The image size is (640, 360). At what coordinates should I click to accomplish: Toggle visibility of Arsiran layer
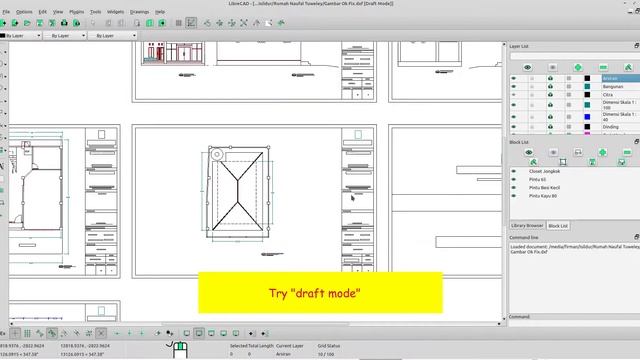pyautogui.click(x=513, y=78)
